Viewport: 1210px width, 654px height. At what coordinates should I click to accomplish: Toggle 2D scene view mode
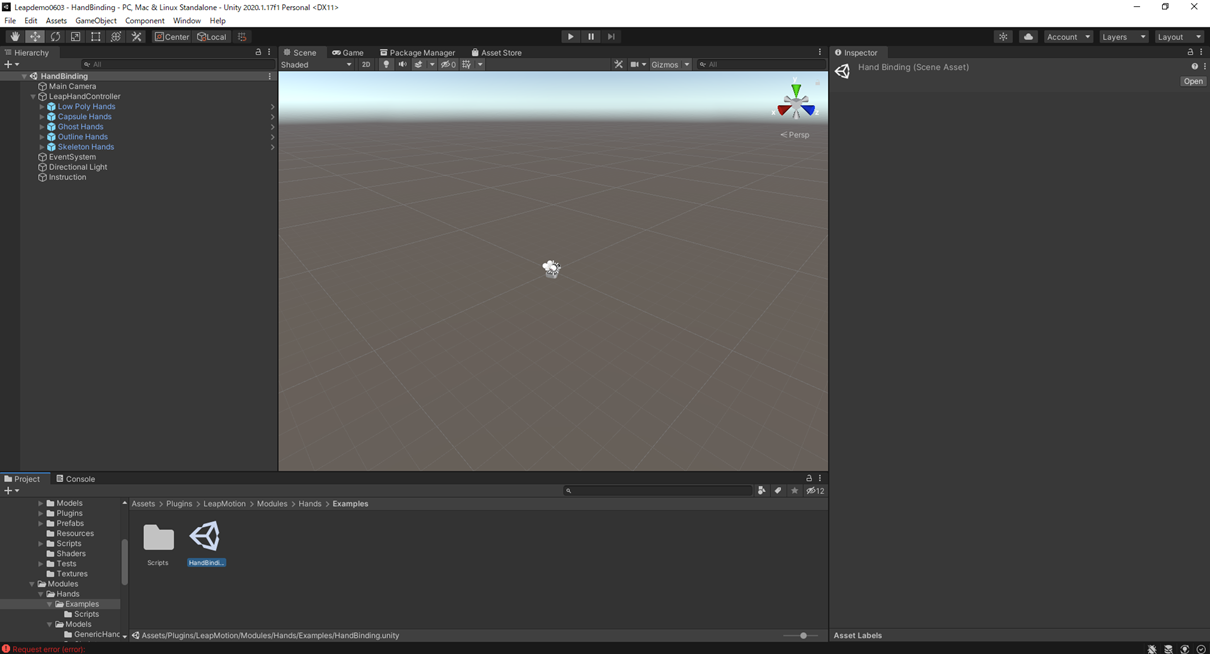coord(366,65)
